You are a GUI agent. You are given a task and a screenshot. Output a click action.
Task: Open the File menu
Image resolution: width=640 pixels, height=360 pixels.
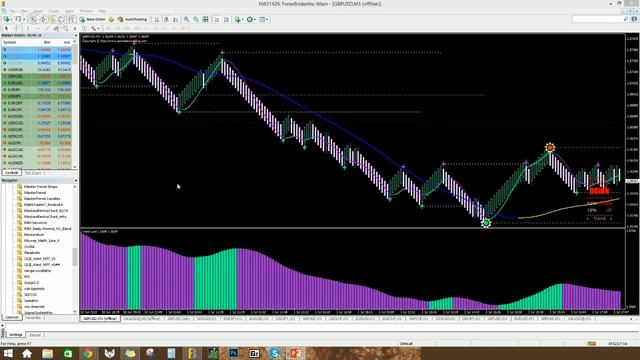(x=12, y=11)
